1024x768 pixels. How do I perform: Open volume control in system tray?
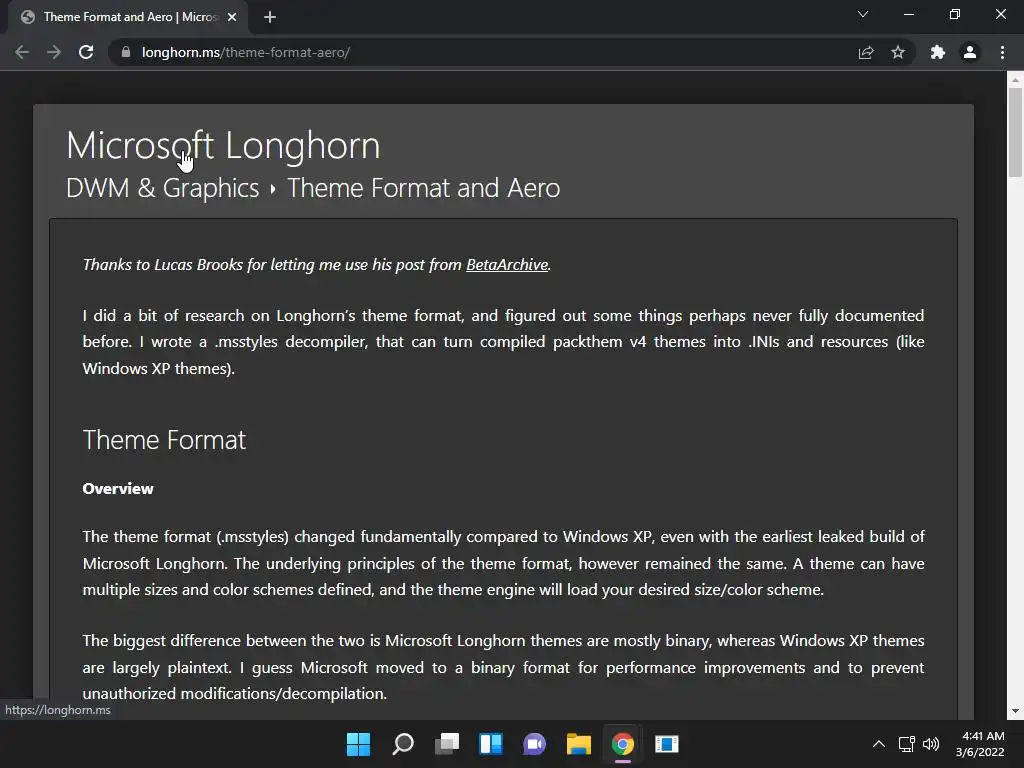coord(931,744)
